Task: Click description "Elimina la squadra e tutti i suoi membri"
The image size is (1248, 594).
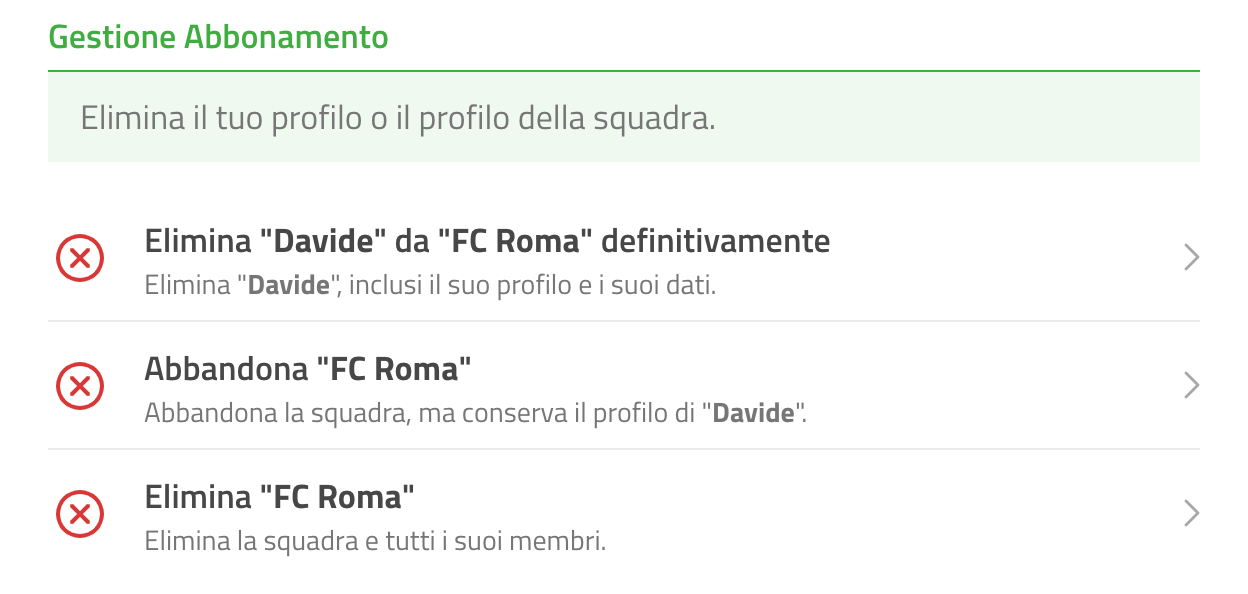Action: point(376,542)
